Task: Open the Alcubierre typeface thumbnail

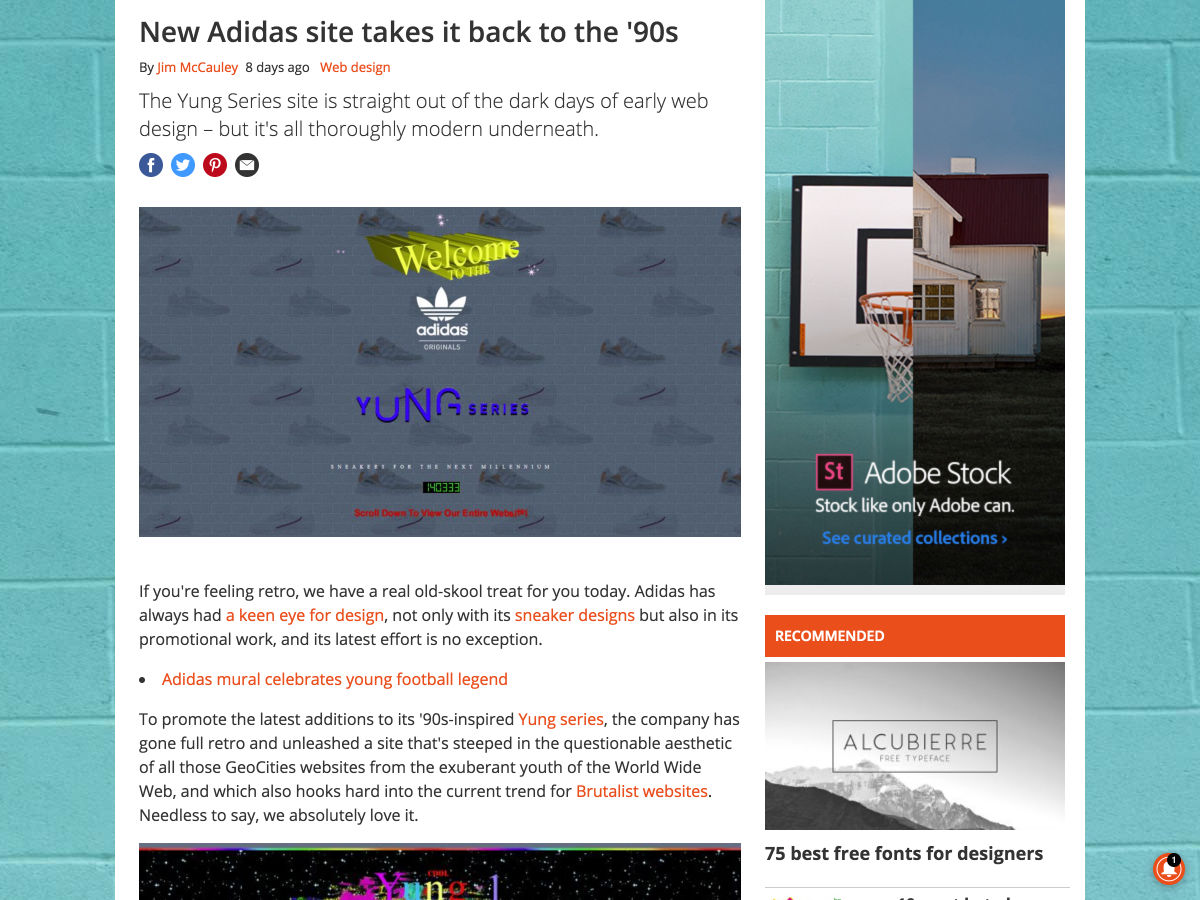Action: [915, 746]
